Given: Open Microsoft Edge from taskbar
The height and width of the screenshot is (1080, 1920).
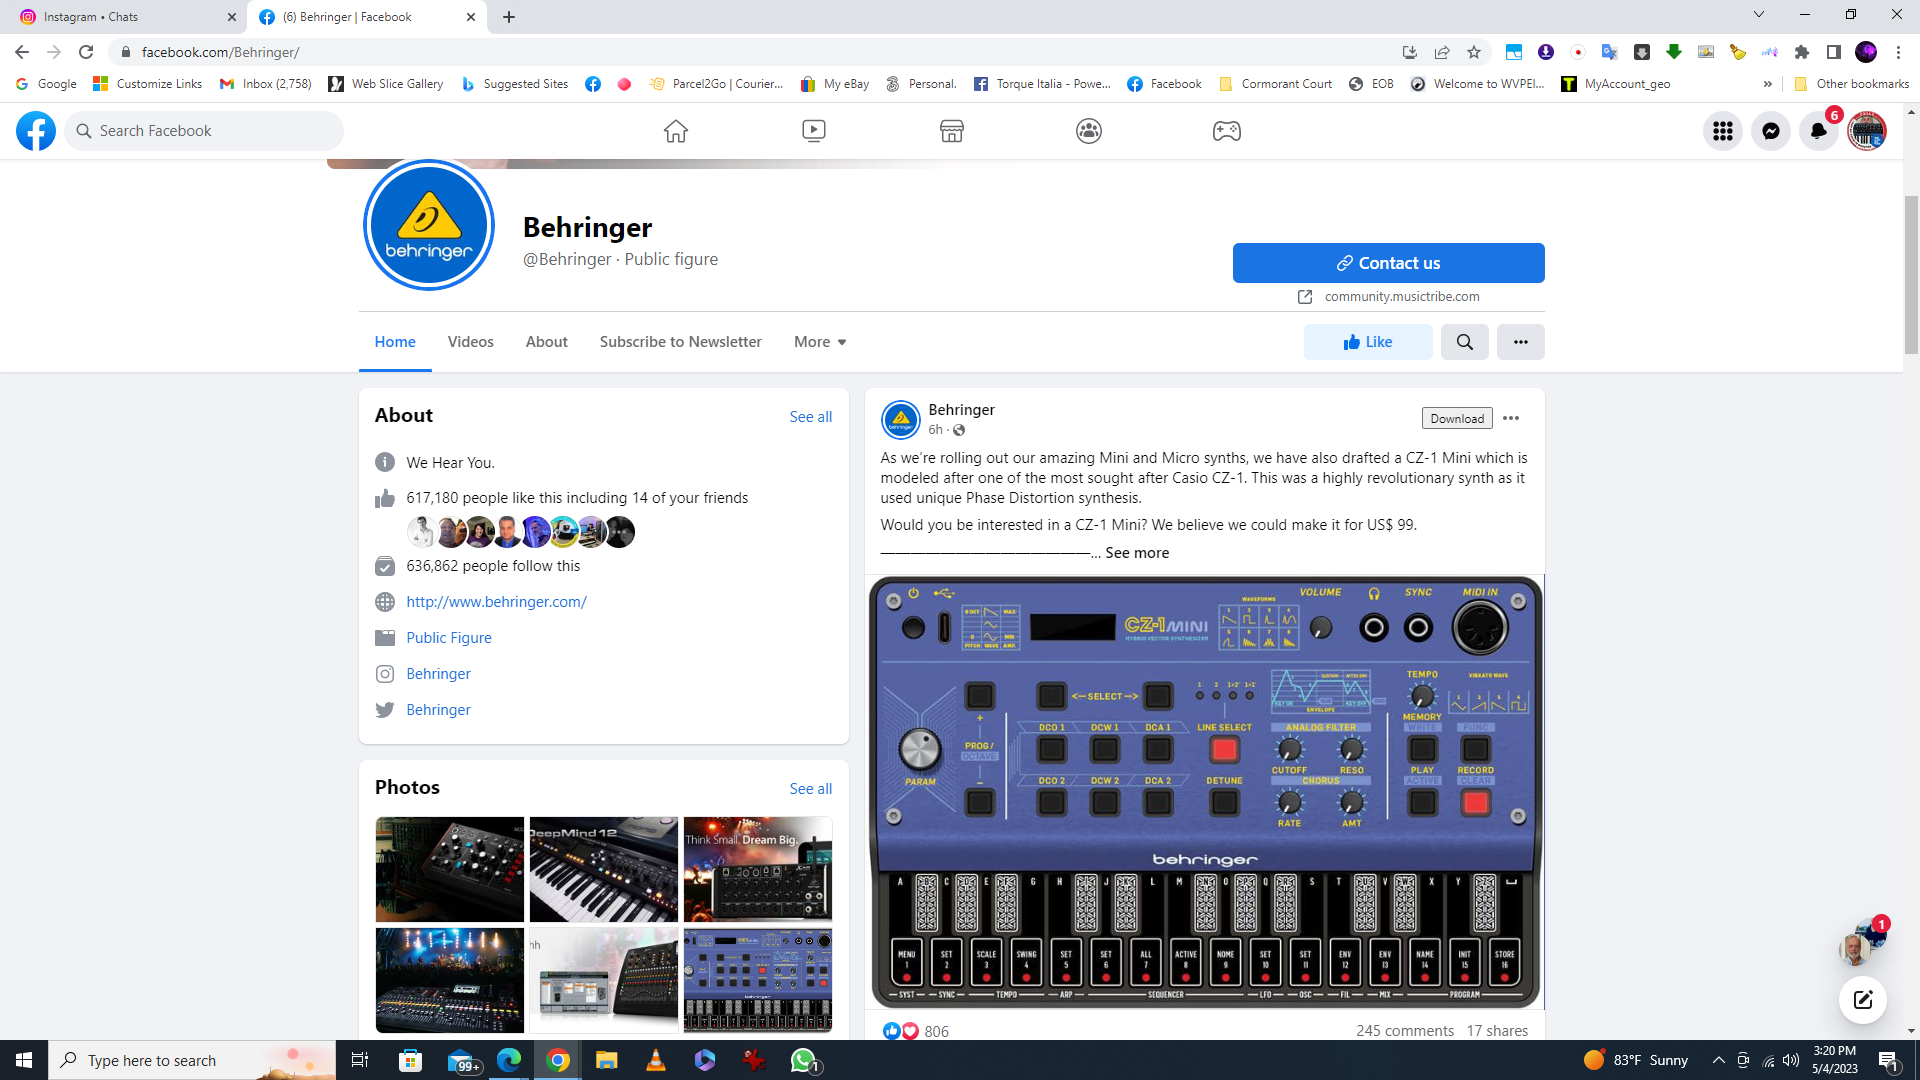Looking at the screenshot, I should 509,1060.
